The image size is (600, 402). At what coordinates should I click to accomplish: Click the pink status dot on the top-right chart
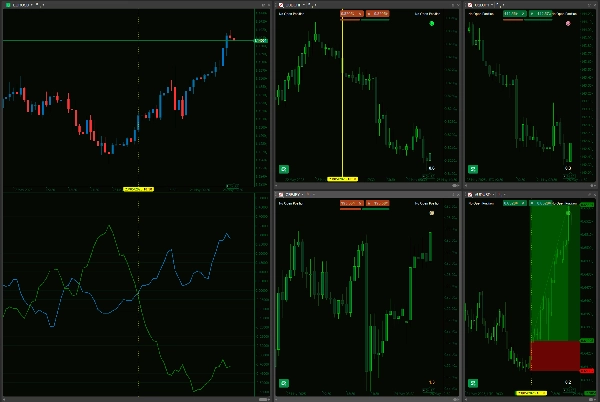pos(568,23)
